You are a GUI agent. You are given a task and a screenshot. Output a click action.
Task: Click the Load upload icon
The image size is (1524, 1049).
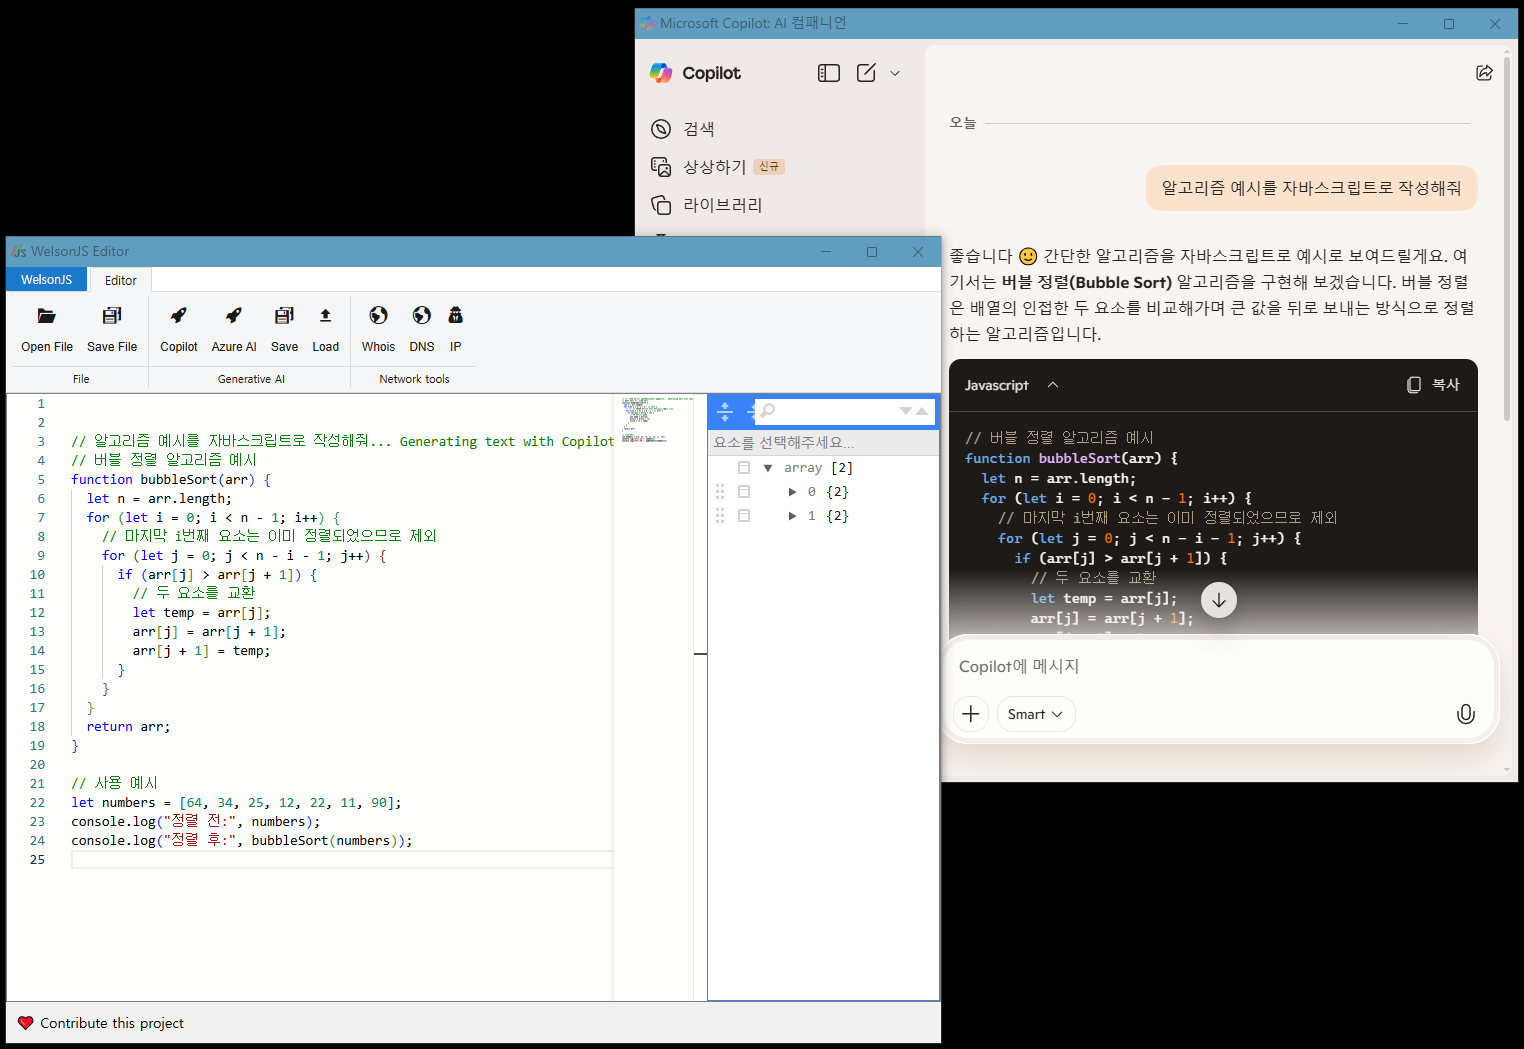(325, 317)
